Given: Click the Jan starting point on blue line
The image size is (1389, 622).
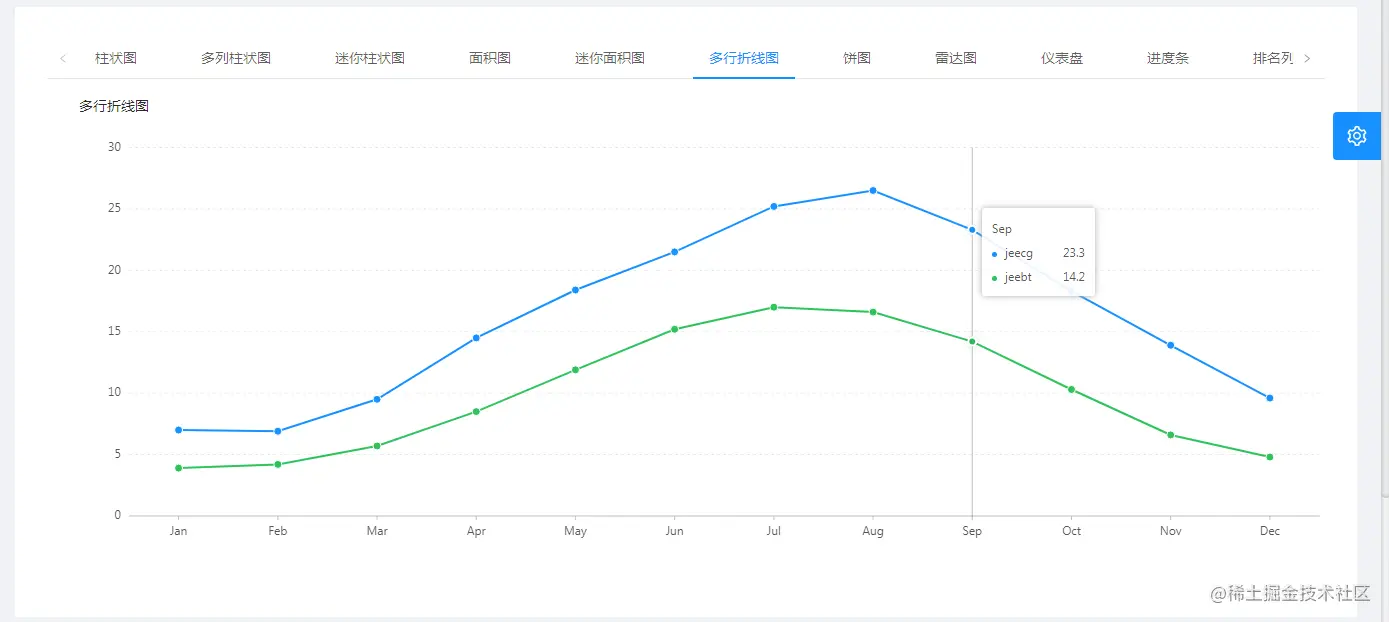Looking at the screenshot, I should click(x=178, y=429).
